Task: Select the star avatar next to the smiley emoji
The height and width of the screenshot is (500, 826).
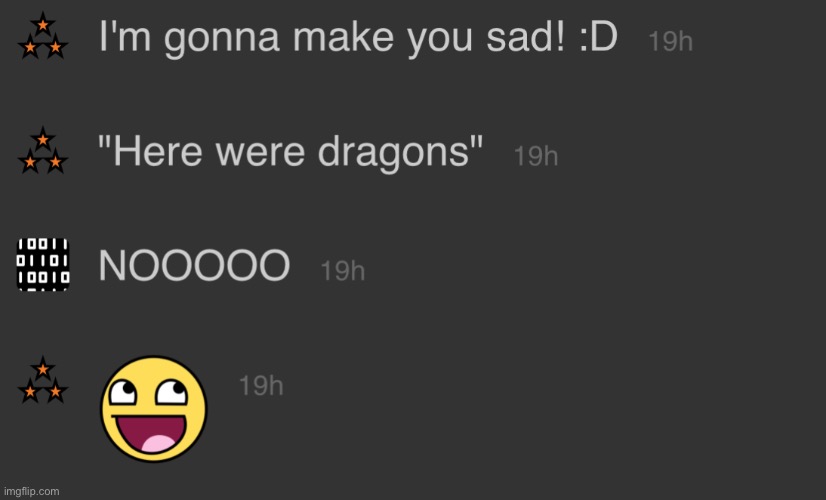Action: tap(43, 380)
